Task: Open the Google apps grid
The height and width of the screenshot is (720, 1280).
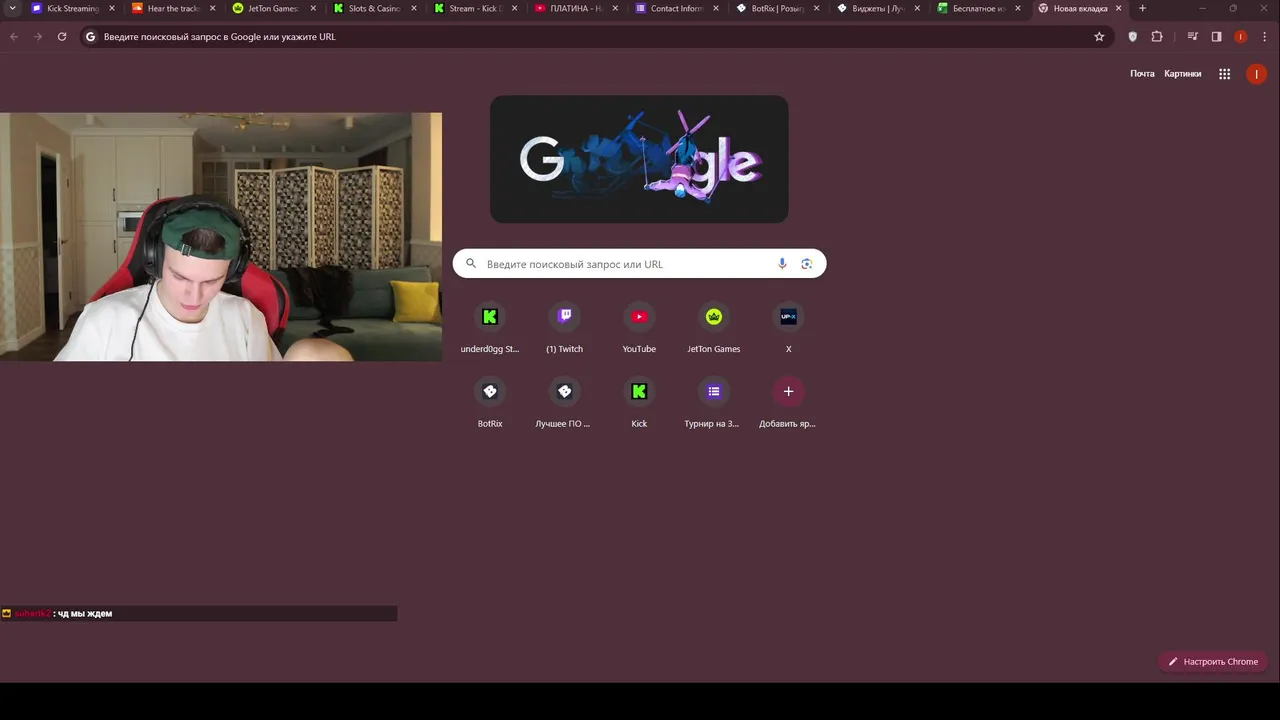Action: click(1224, 74)
